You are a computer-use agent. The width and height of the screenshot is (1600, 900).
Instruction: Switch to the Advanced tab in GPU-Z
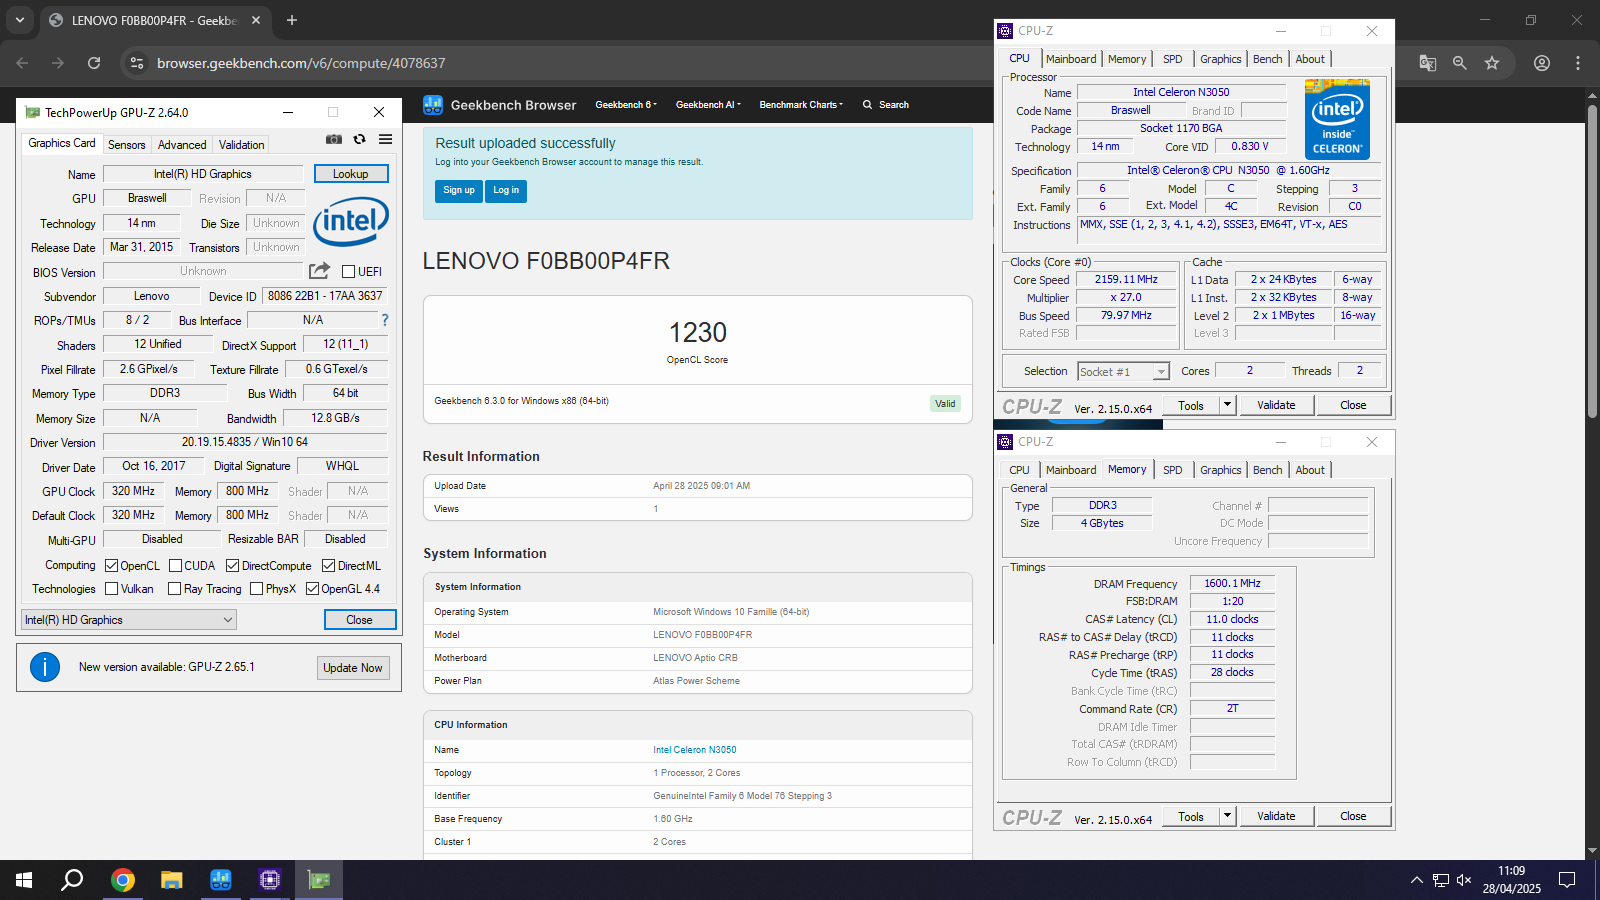182,145
